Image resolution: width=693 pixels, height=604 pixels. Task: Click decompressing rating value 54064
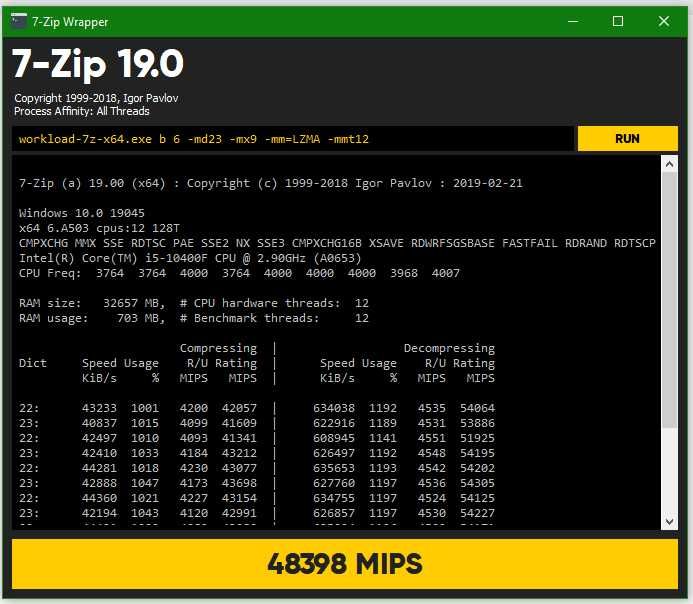pos(477,408)
